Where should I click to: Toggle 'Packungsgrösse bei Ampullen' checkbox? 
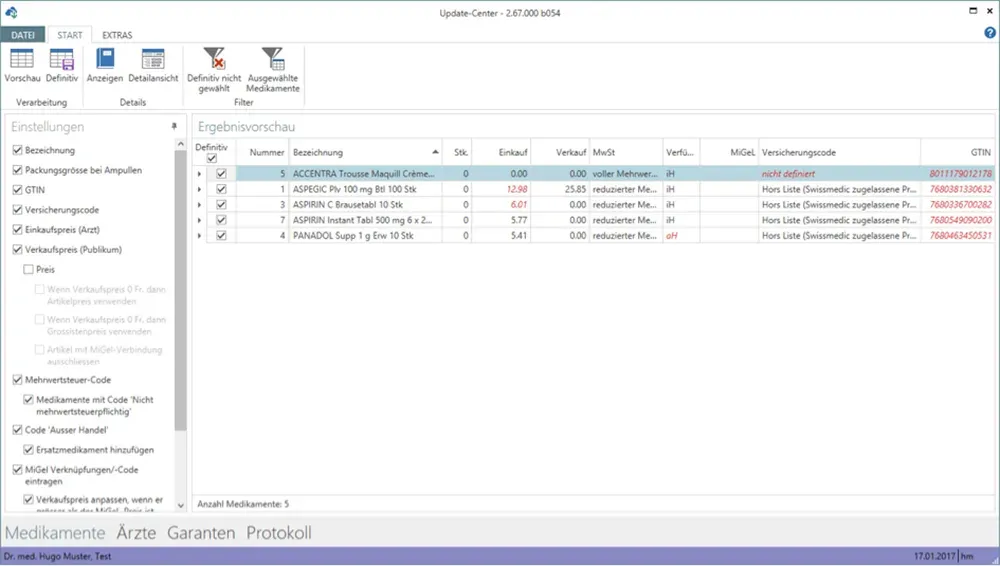pyautogui.click(x=17, y=170)
